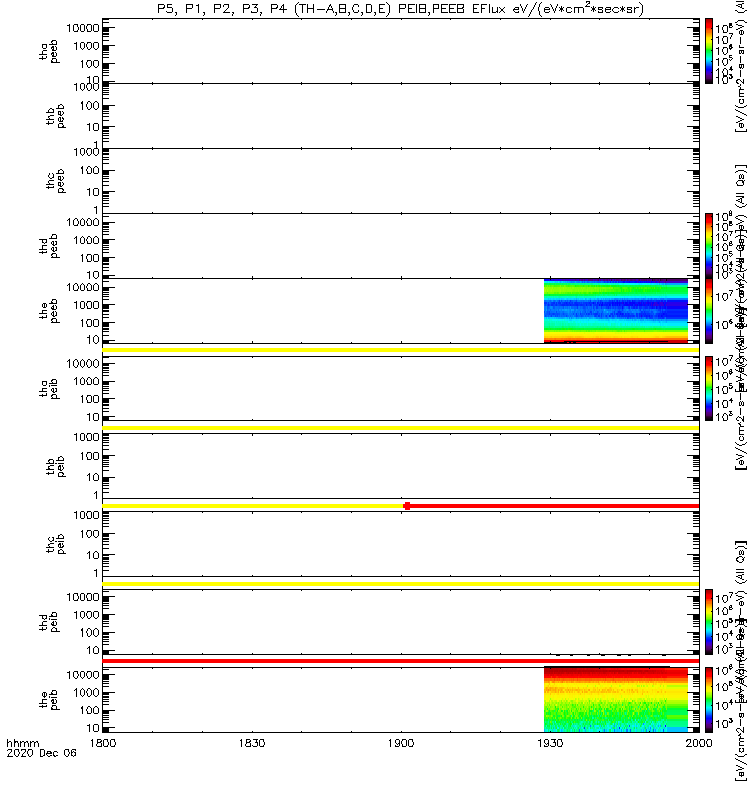The height and width of the screenshot is (800, 750).
Task: Select the 'thc peeb' panel label
Action: (x=55, y=181)
